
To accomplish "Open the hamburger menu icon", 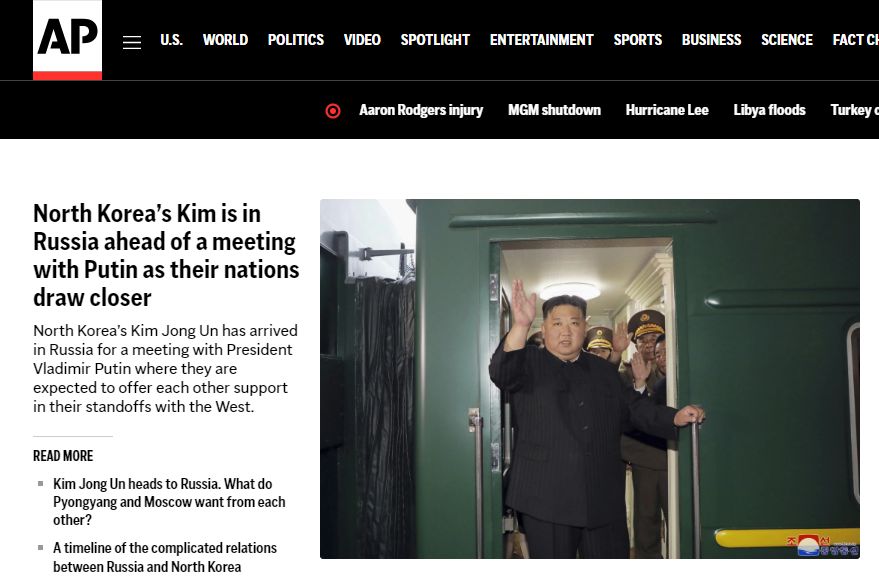I will point(132,42).
